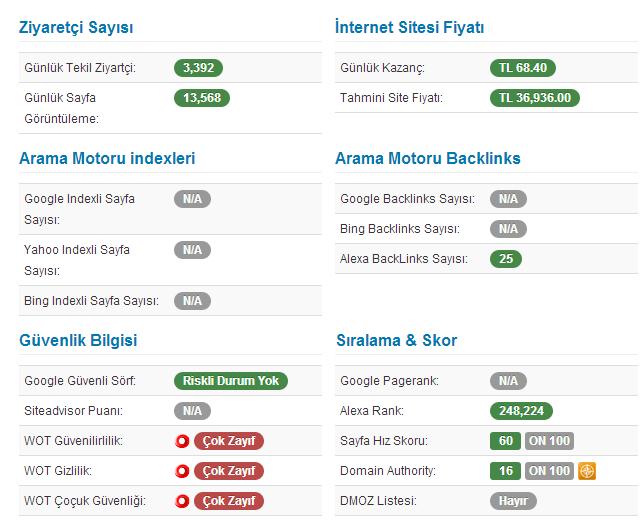This screenshot has height=526, width=640.
Task: Click the DMOZ Listesi Hayır badge
Action: pyautogui.click(x=513, y=501)
